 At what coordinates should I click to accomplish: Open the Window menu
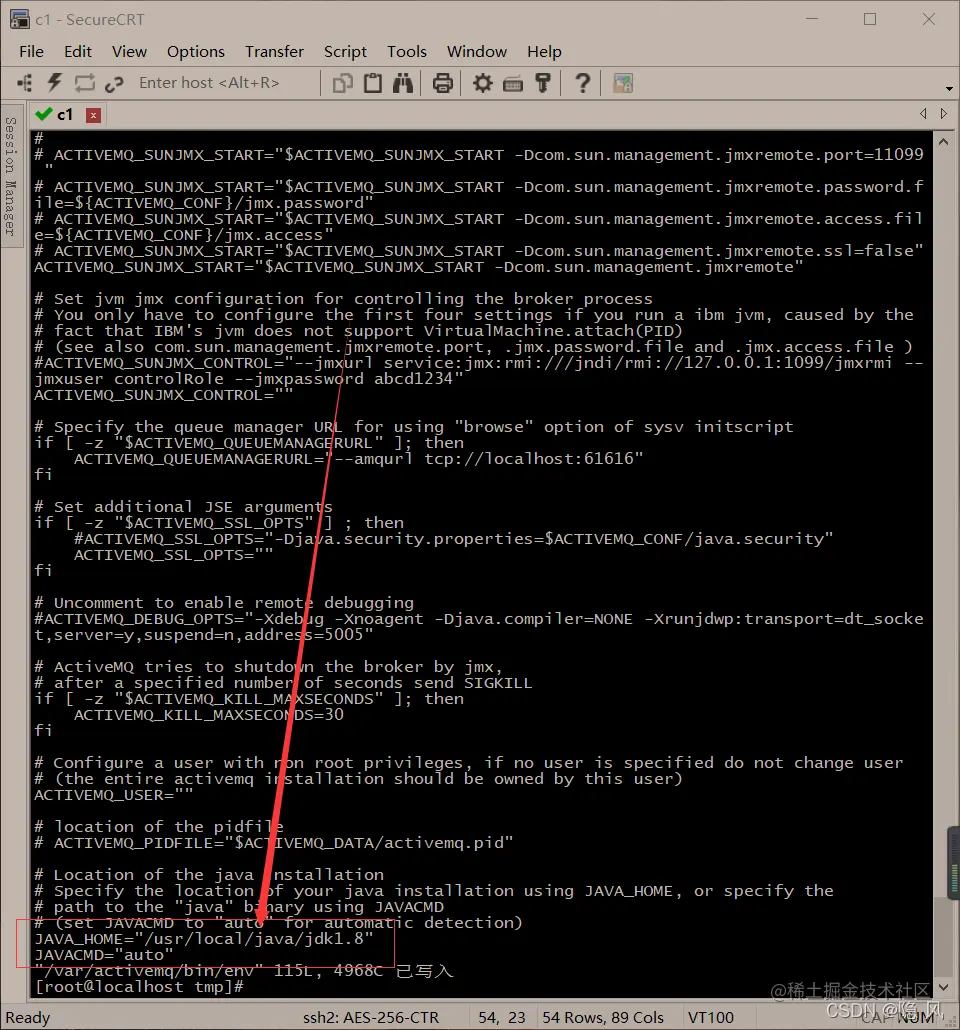tap(476, 51)
